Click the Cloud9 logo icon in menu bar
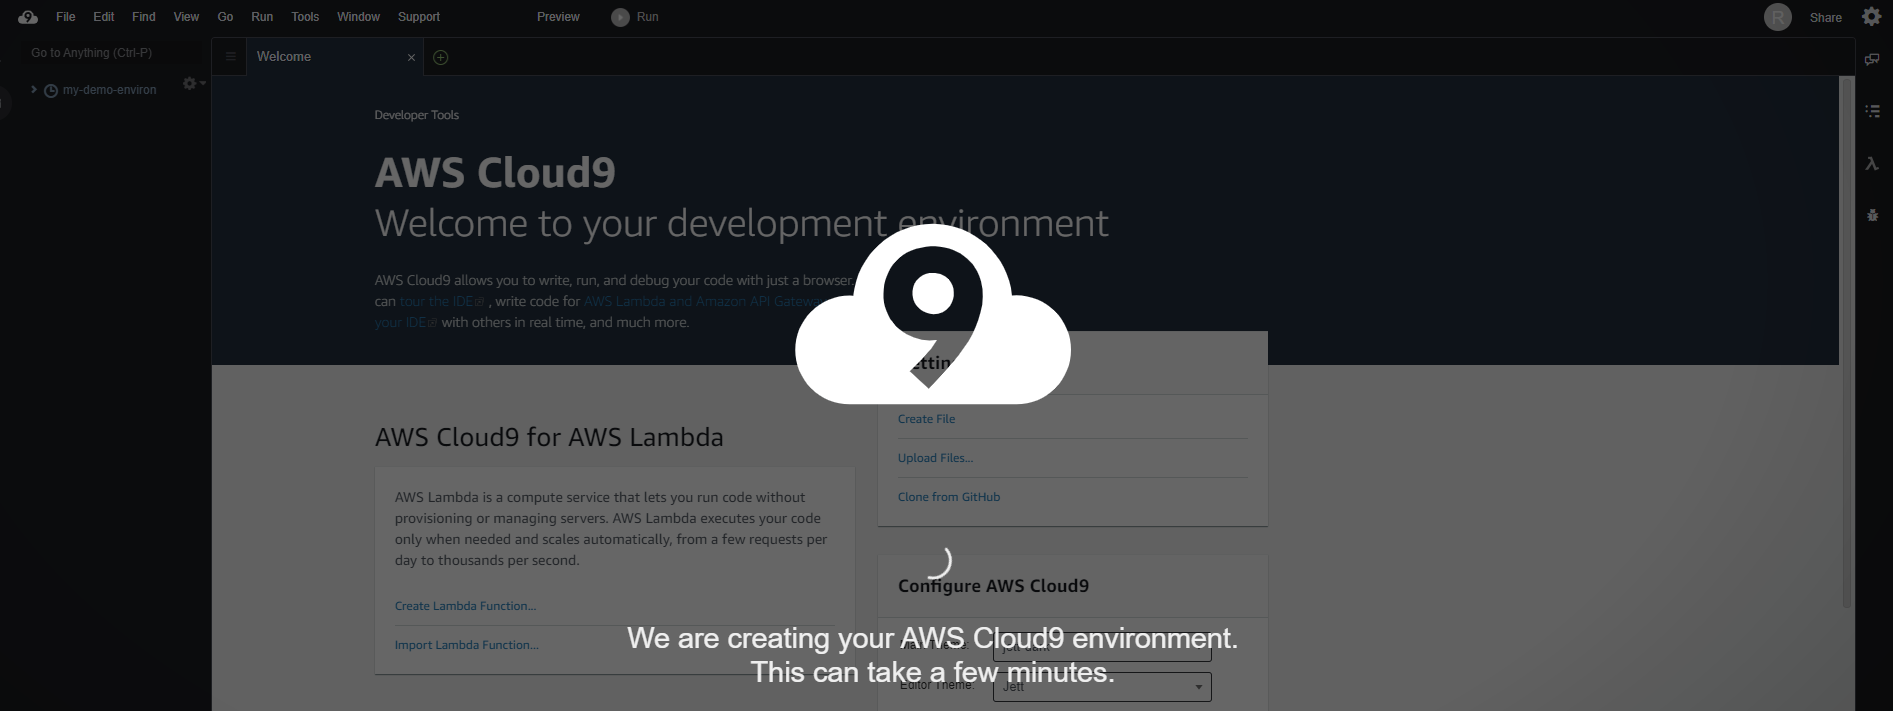This screenshot has width=1893, height=711. 28,17
